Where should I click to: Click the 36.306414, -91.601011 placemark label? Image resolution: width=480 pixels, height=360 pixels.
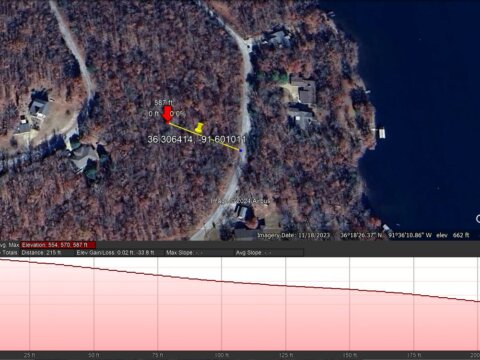(197, 139)
